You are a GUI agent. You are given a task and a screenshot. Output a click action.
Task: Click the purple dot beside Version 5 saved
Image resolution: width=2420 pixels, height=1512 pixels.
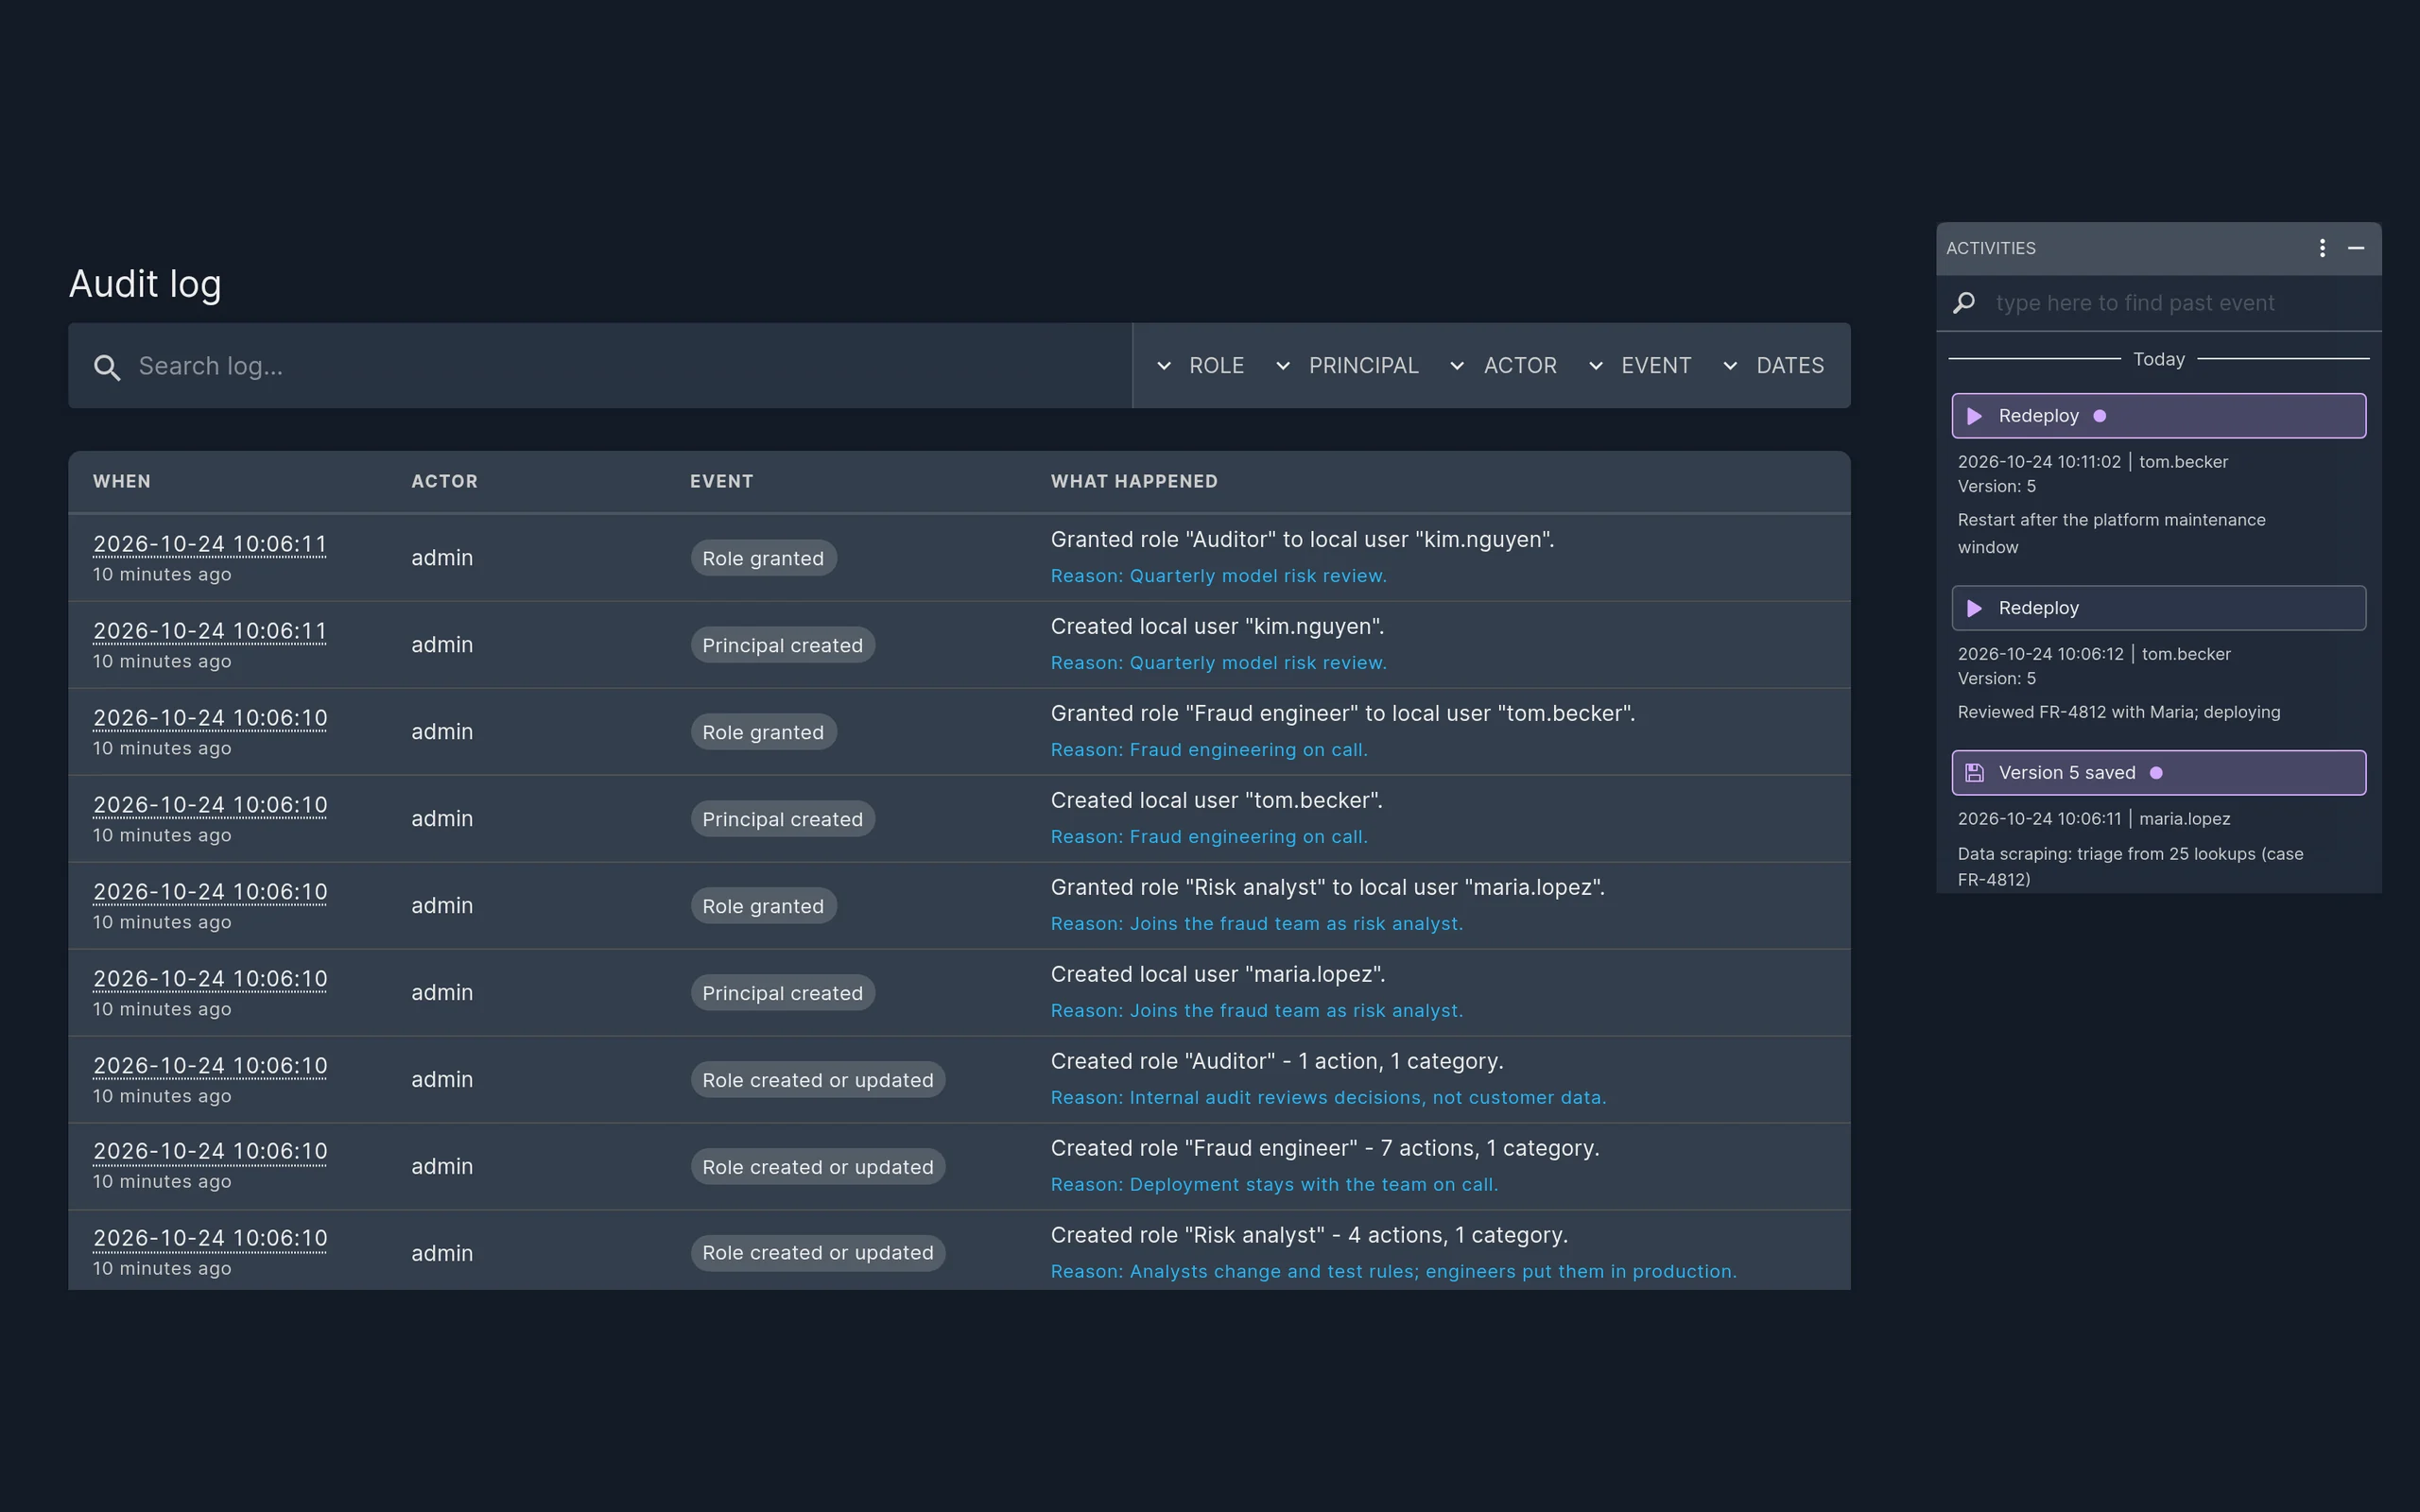(x=2156, y=773)
